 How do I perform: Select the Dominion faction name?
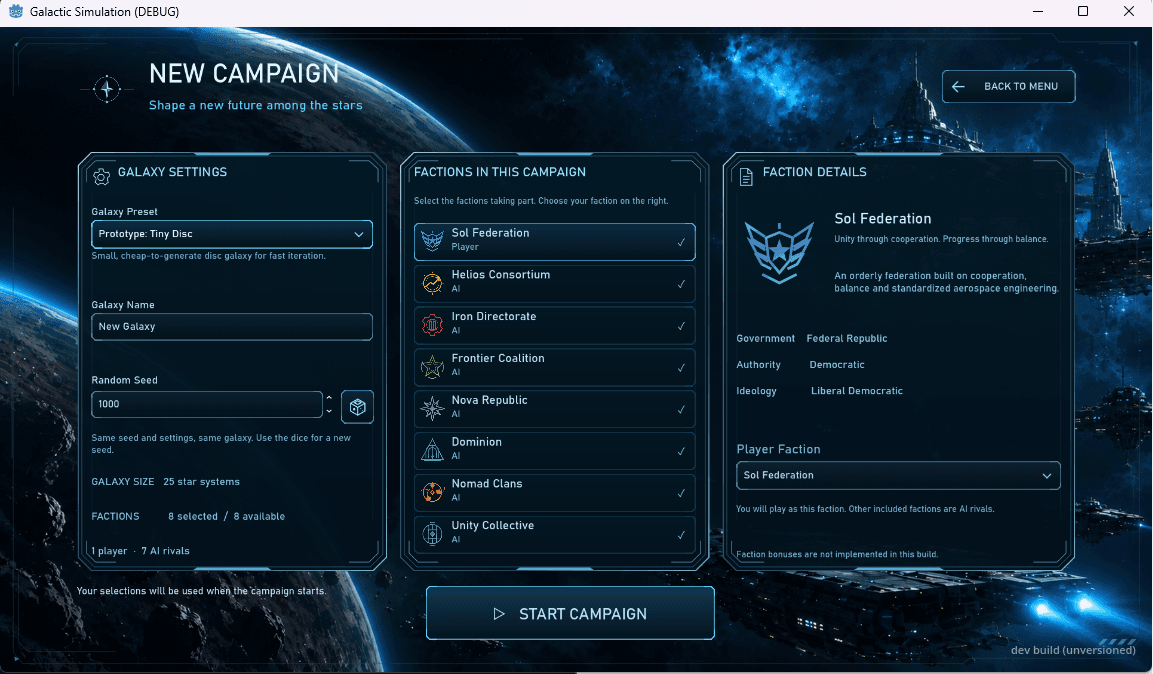476,442
